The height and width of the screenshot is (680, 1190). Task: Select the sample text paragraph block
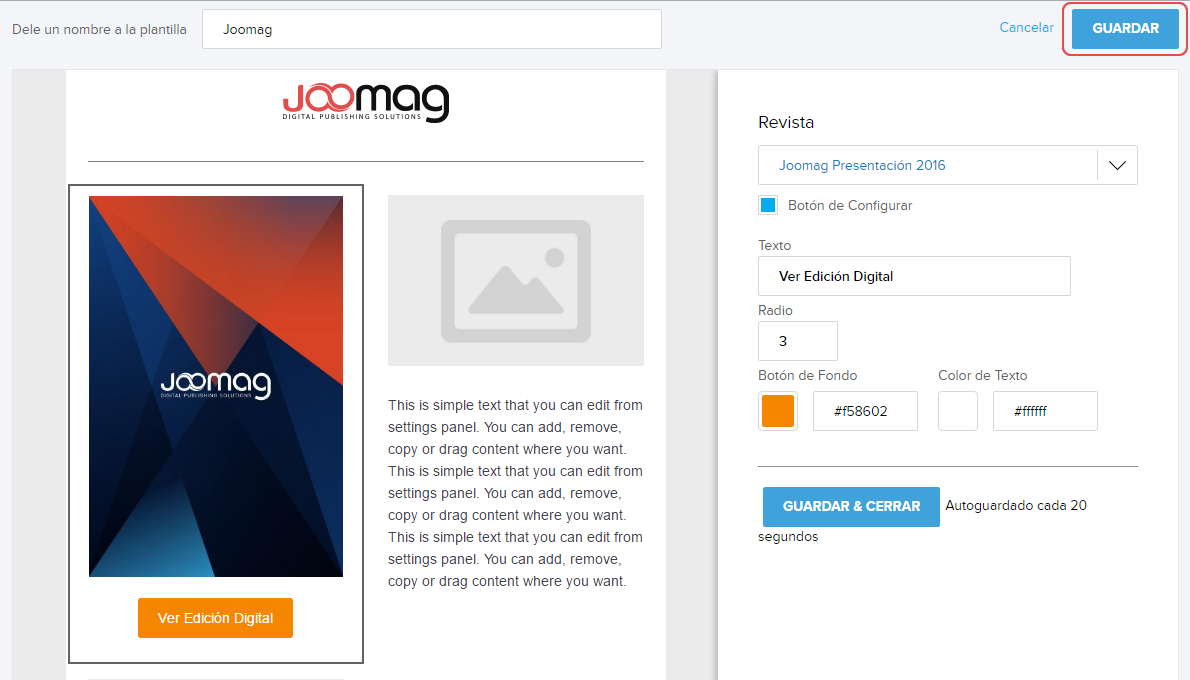click(515, 493)
